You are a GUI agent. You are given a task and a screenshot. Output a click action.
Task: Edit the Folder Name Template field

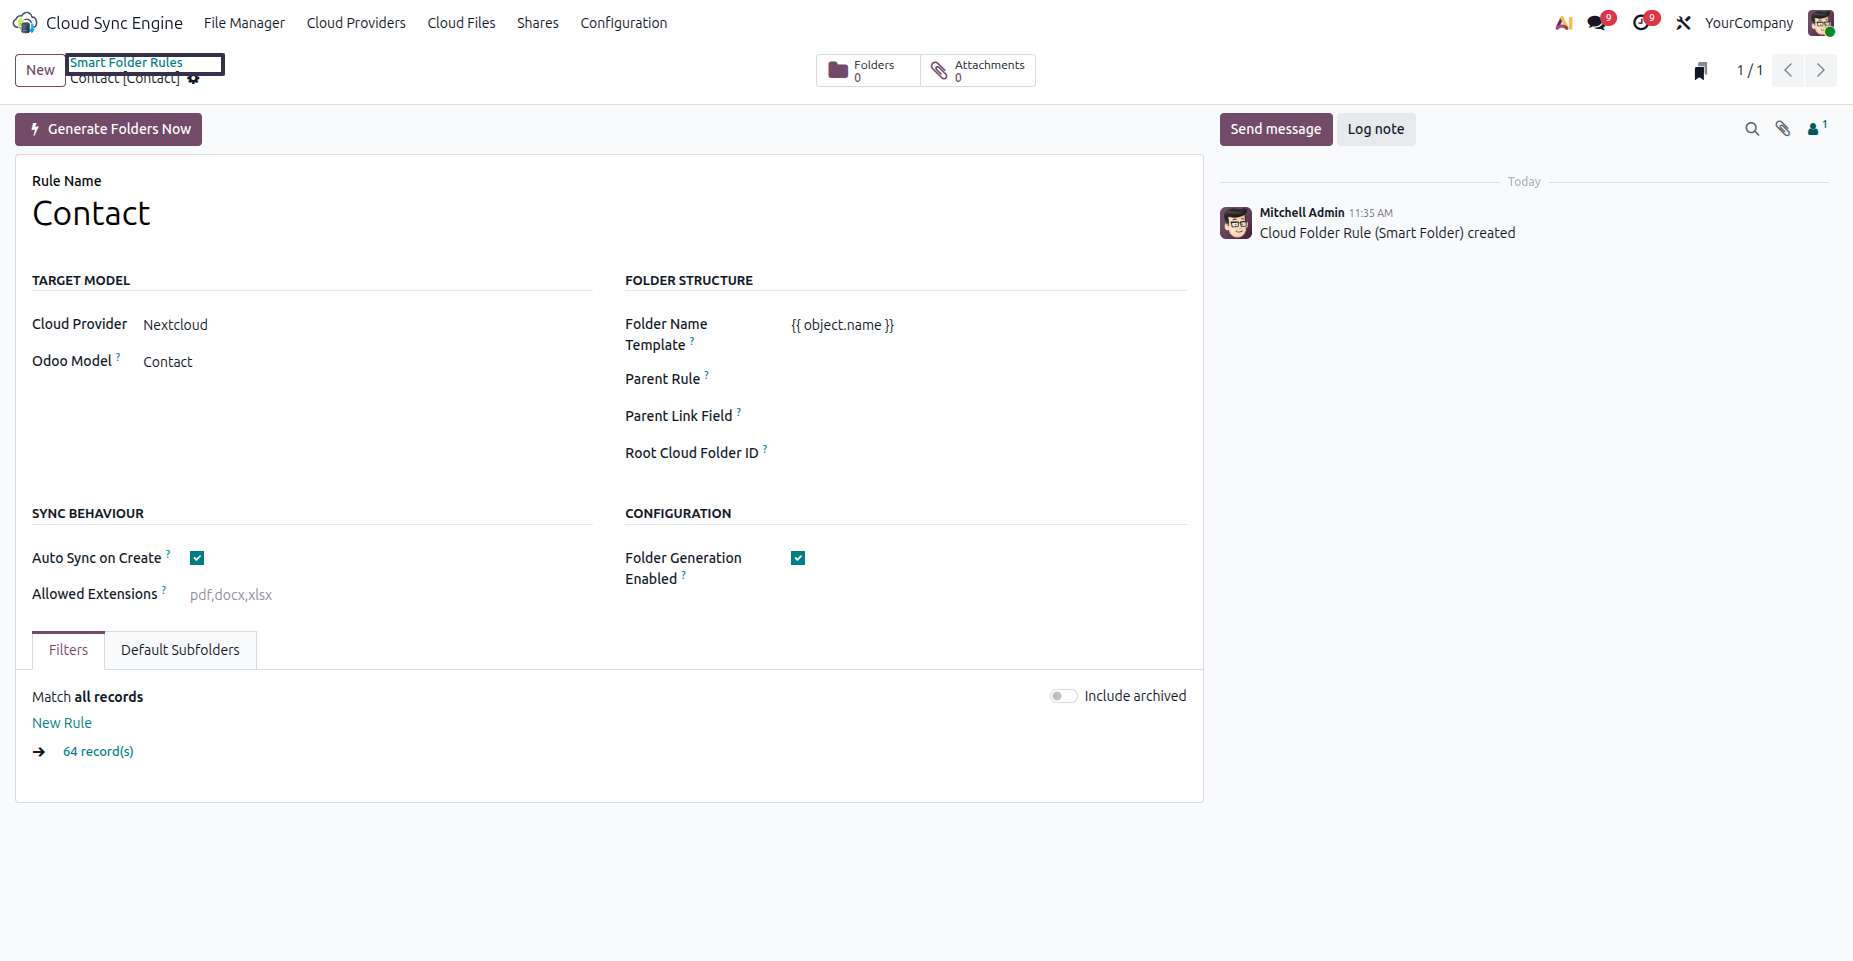click(988, 325)
